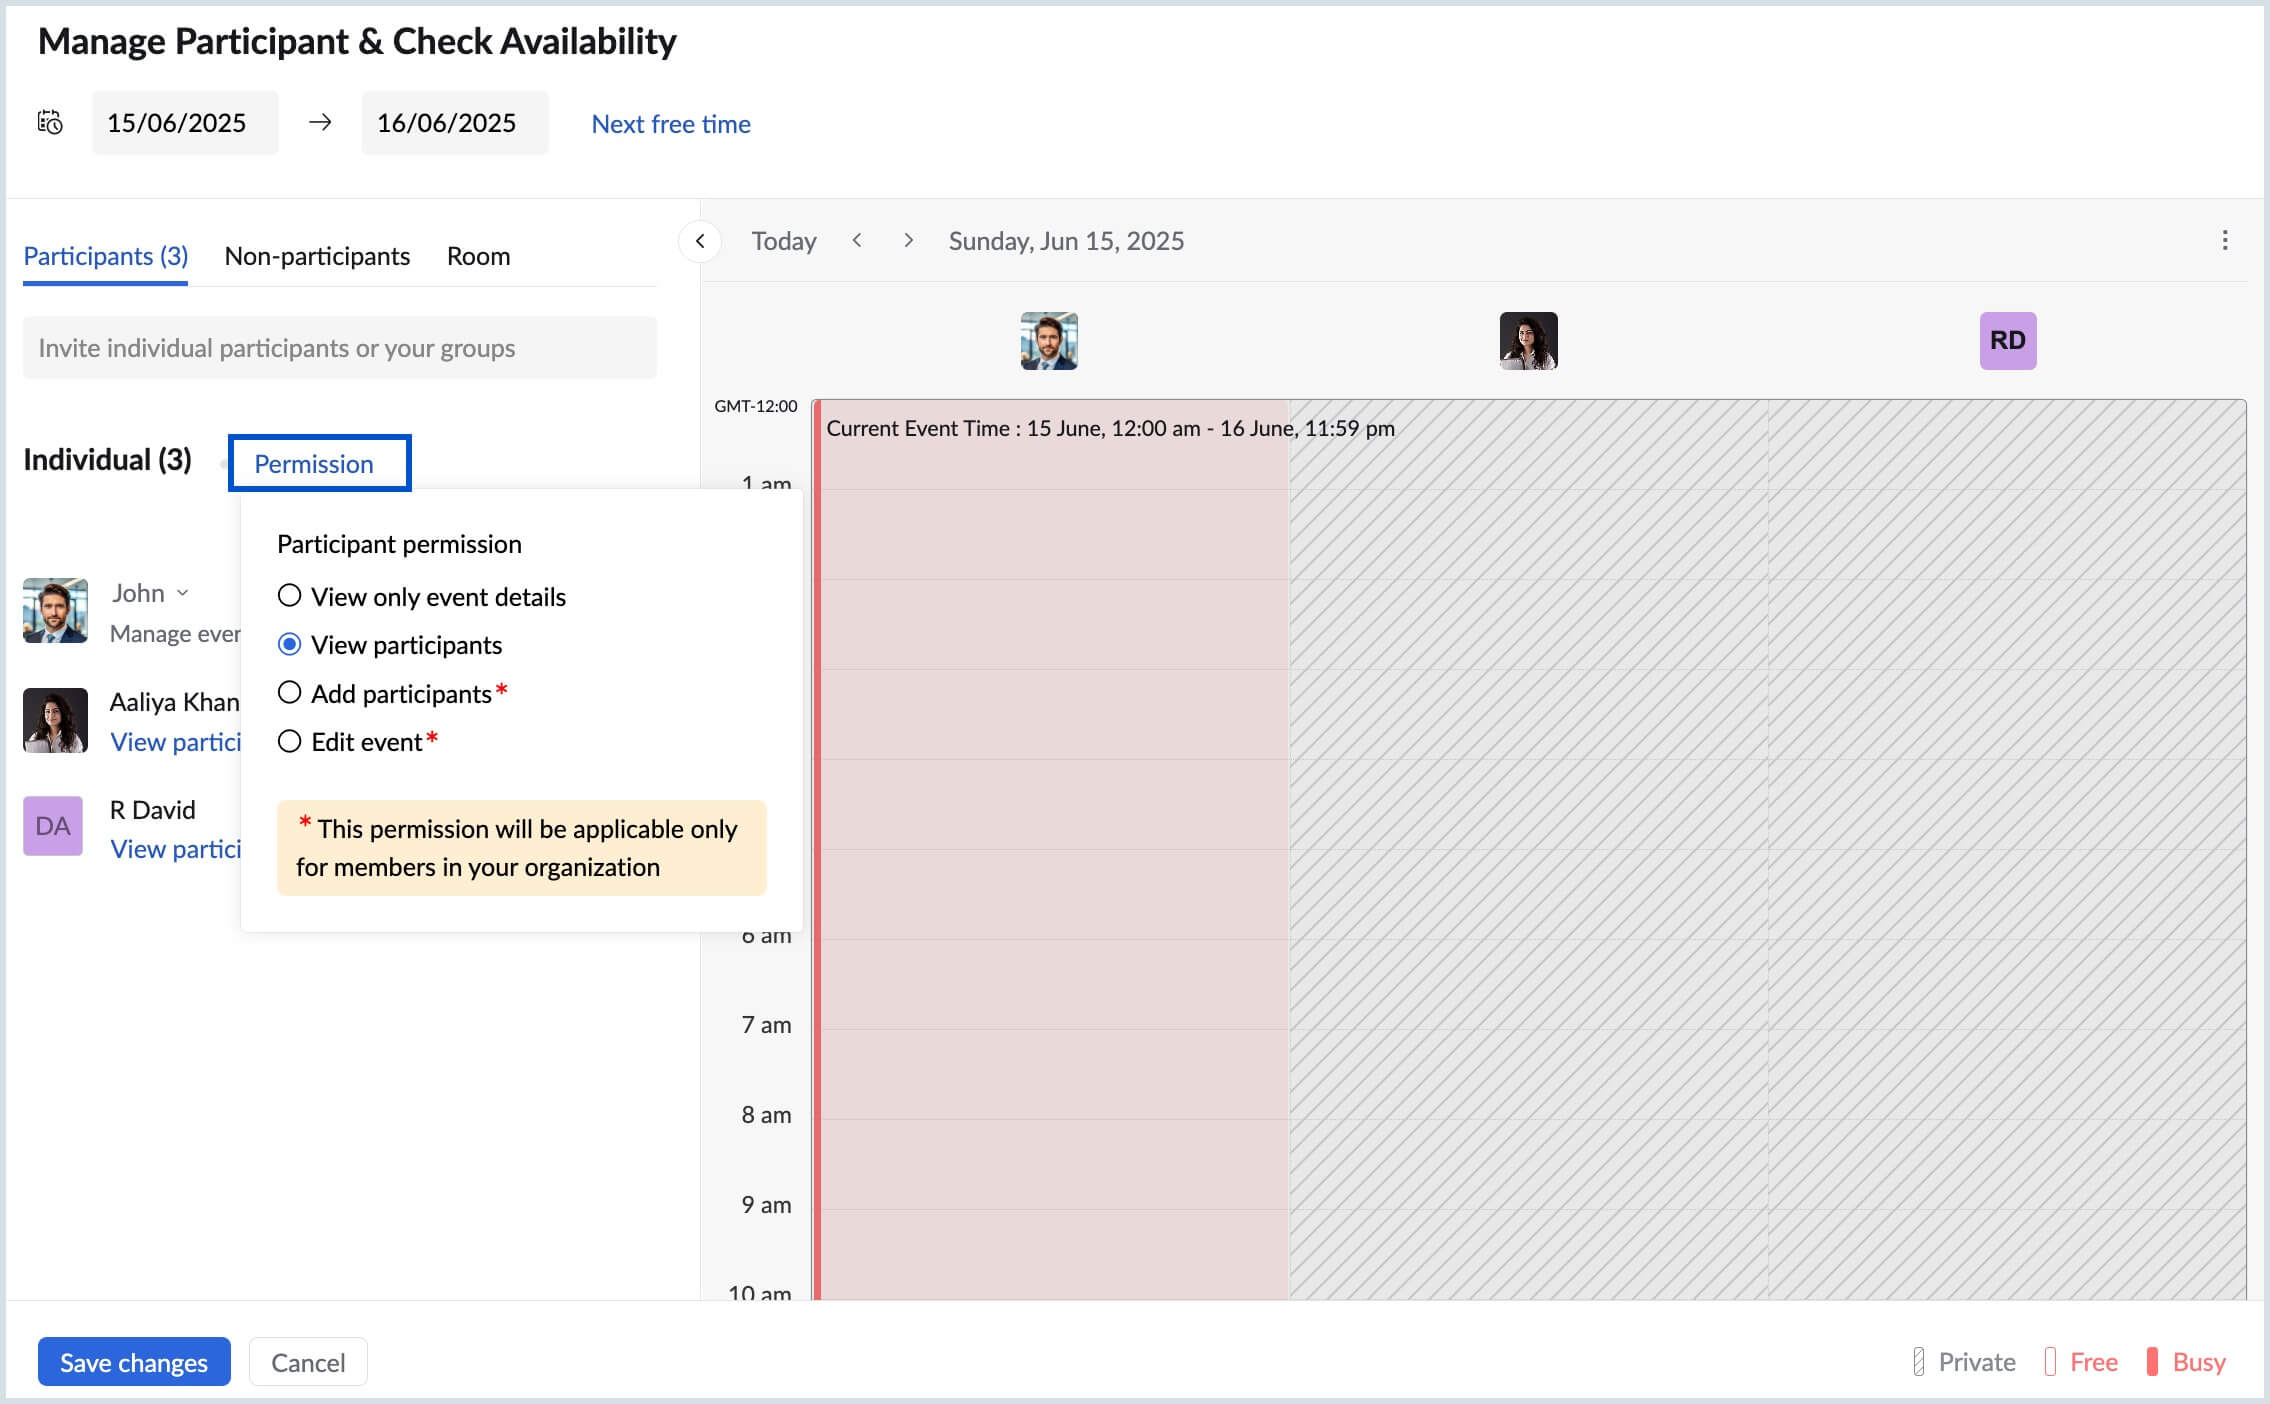Click the invite participants input field

[x=340, y=348]
